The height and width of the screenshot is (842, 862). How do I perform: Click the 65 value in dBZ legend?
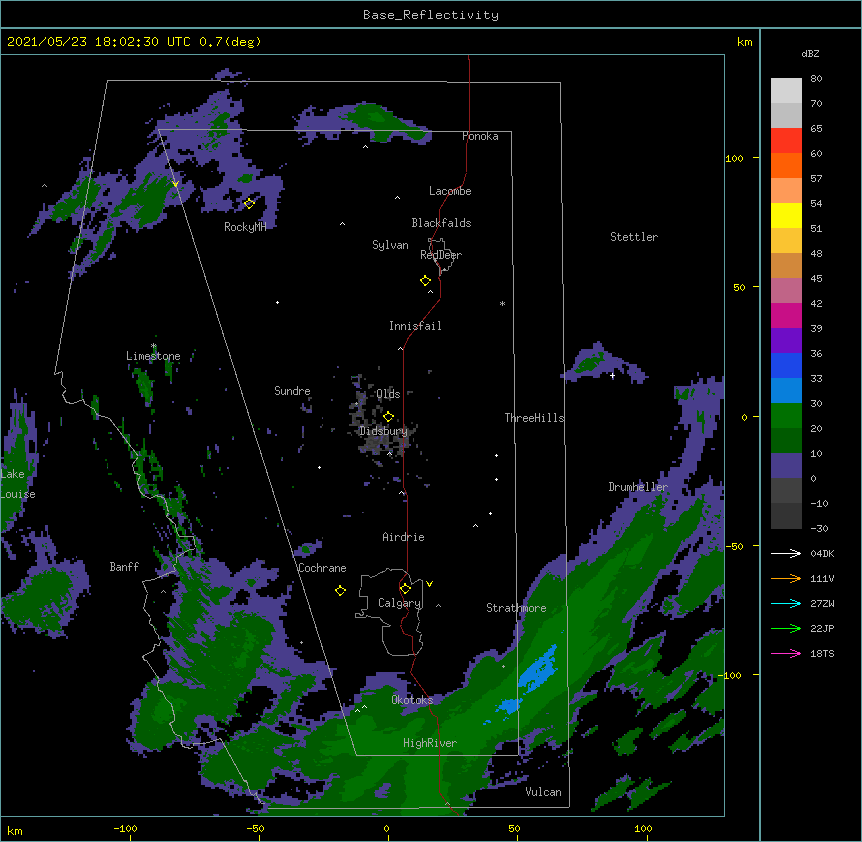tap(816, 128)
